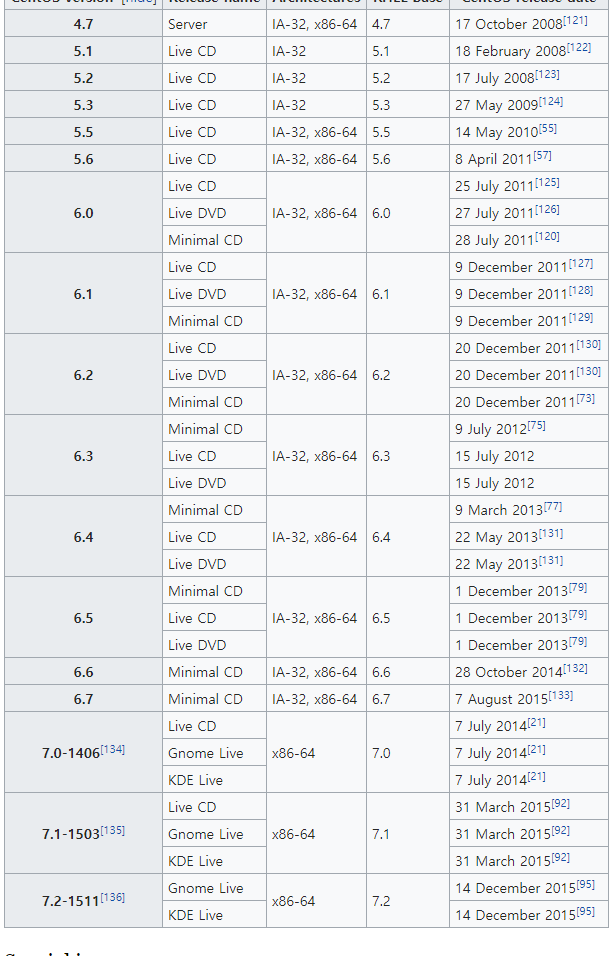This screenshot has height=956, width=612.
Task: Click citation 124 beside 27 May 2009
Action: [551, 101]
